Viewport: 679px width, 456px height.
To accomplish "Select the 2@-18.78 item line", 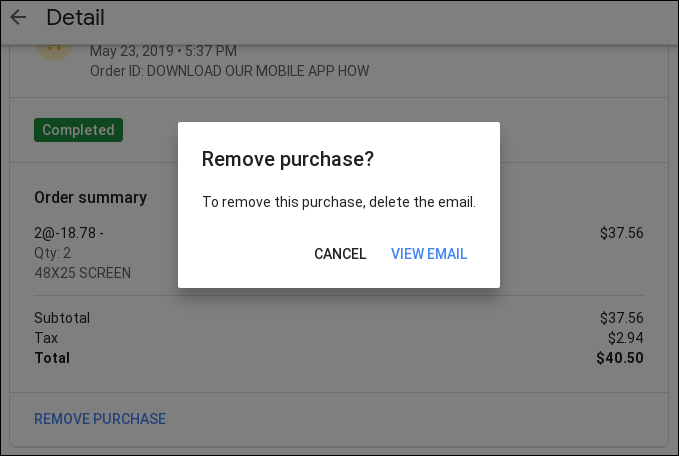I will click(x=69, y=233).
